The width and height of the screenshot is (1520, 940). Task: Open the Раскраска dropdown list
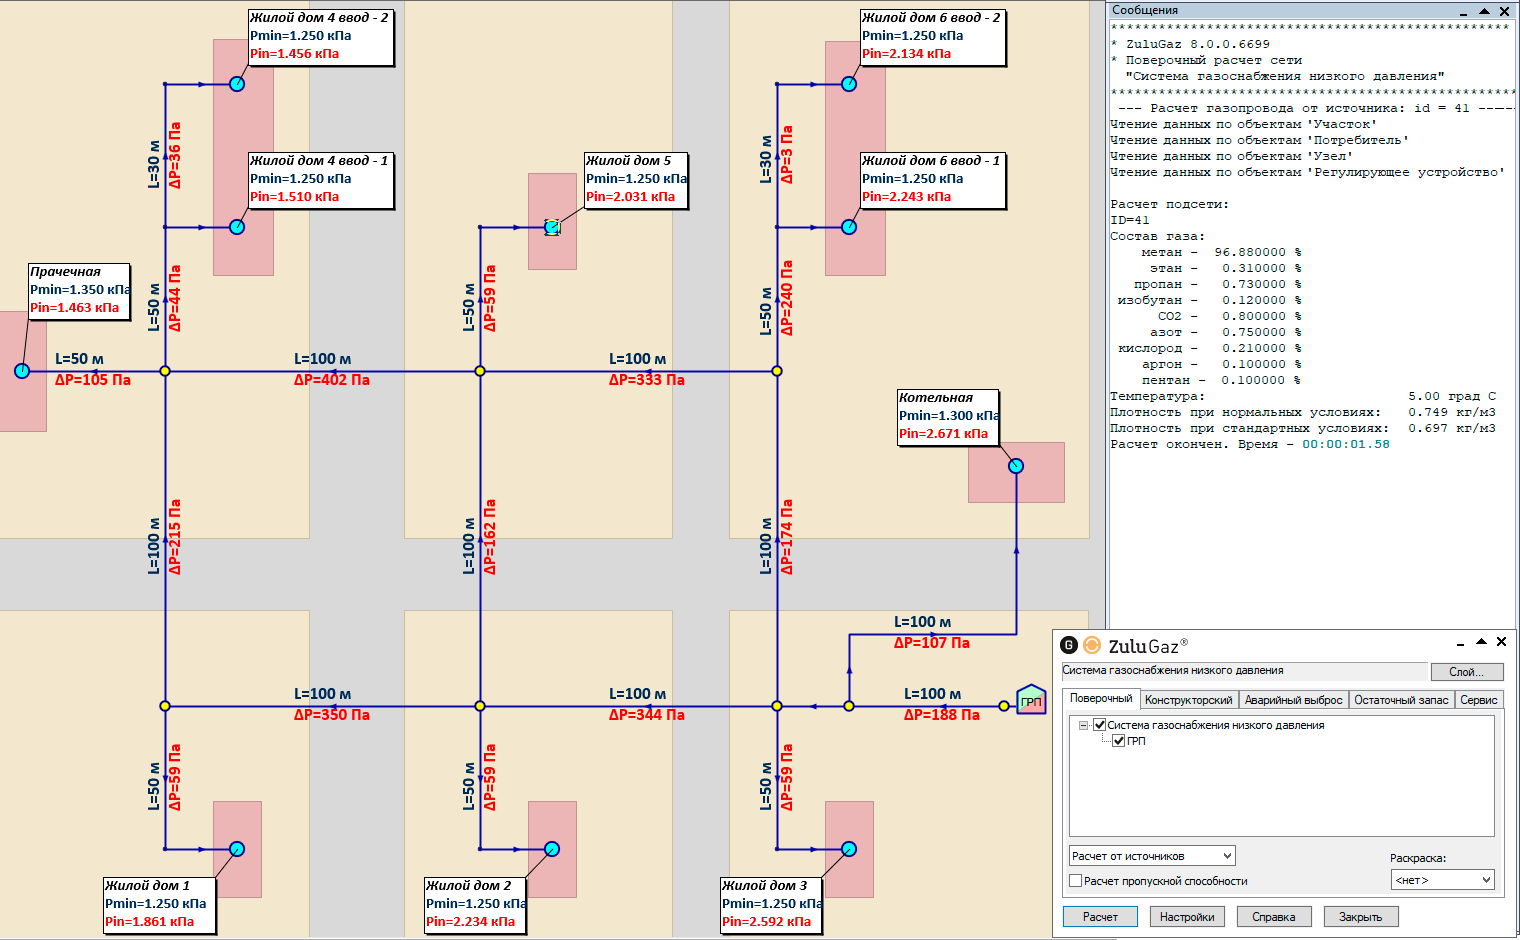coord(1442,880)
